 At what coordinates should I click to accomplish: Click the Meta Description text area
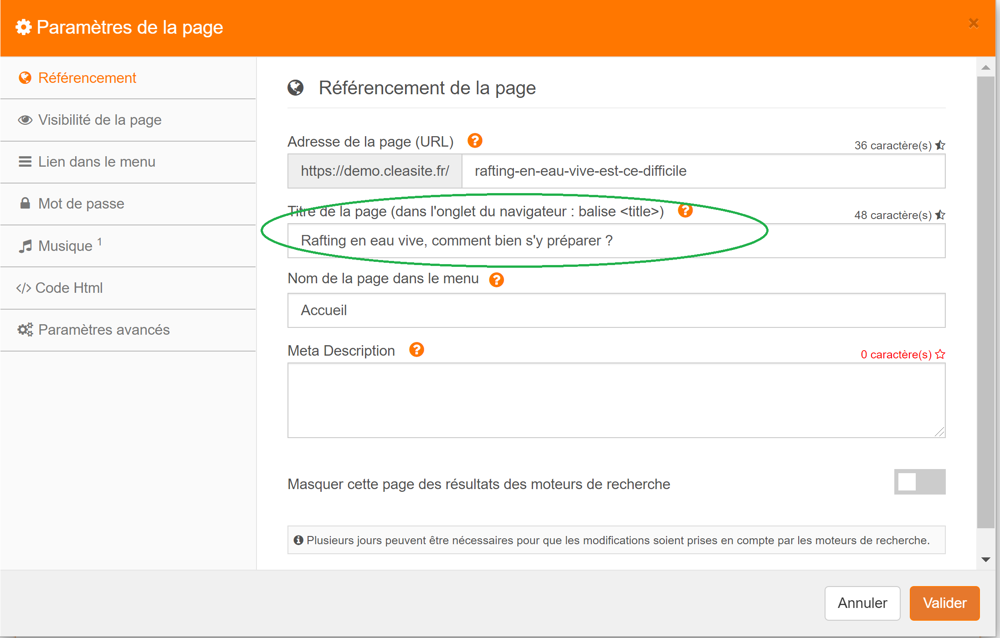click(x=616, y=400)
